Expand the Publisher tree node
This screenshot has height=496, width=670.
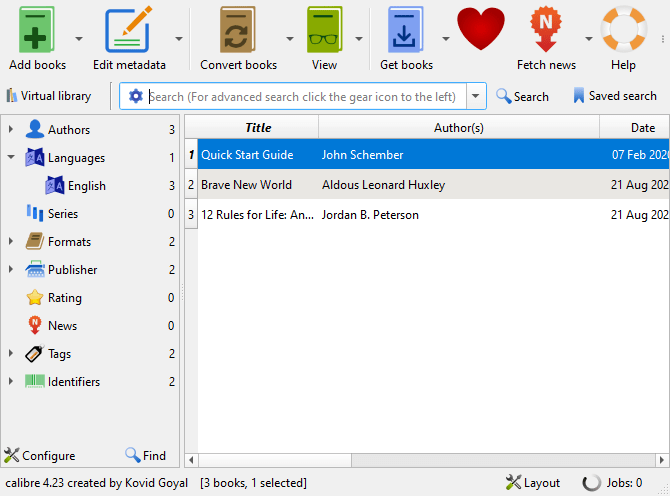click(x=11, y=269)
